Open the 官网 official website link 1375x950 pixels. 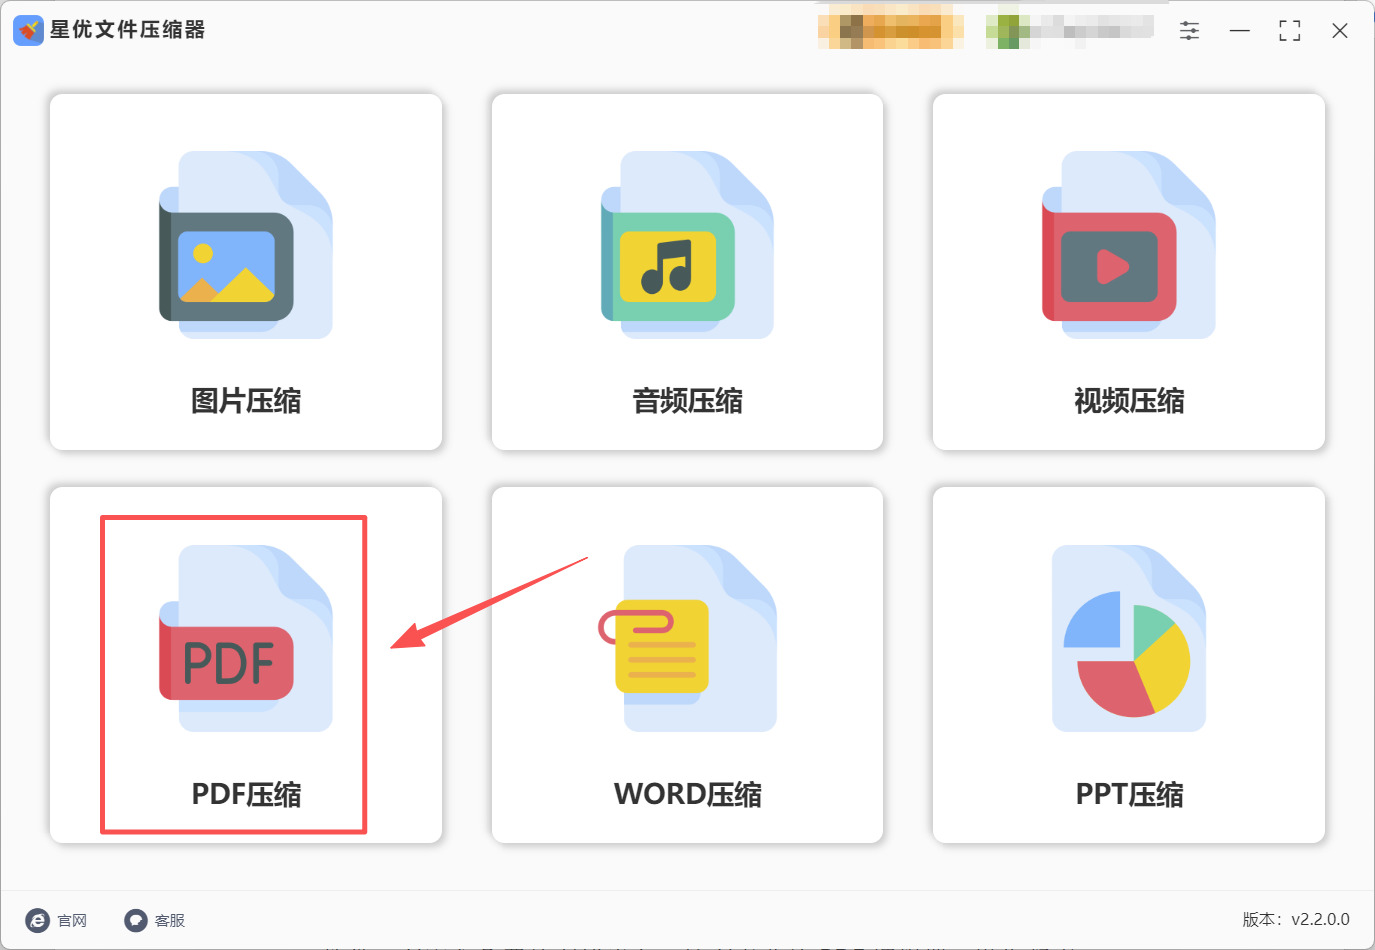57,920
